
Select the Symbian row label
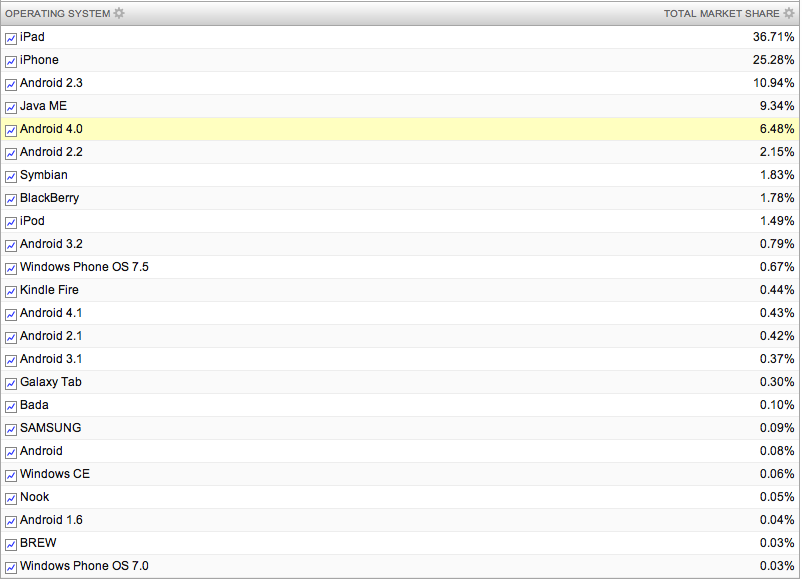click(44, 175)
